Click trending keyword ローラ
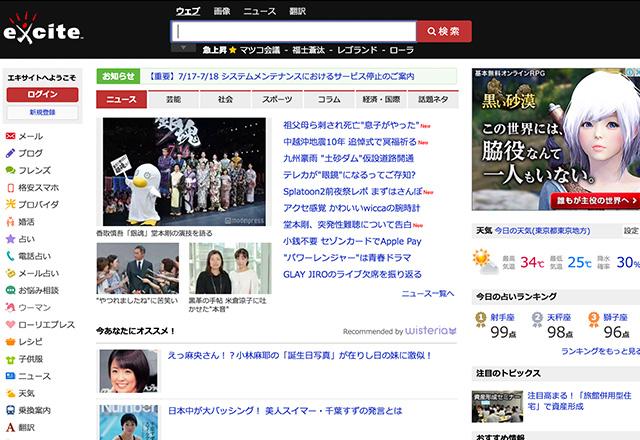Image resolution: width=640 pixels, height=440 pixels. tap(402, 50)
